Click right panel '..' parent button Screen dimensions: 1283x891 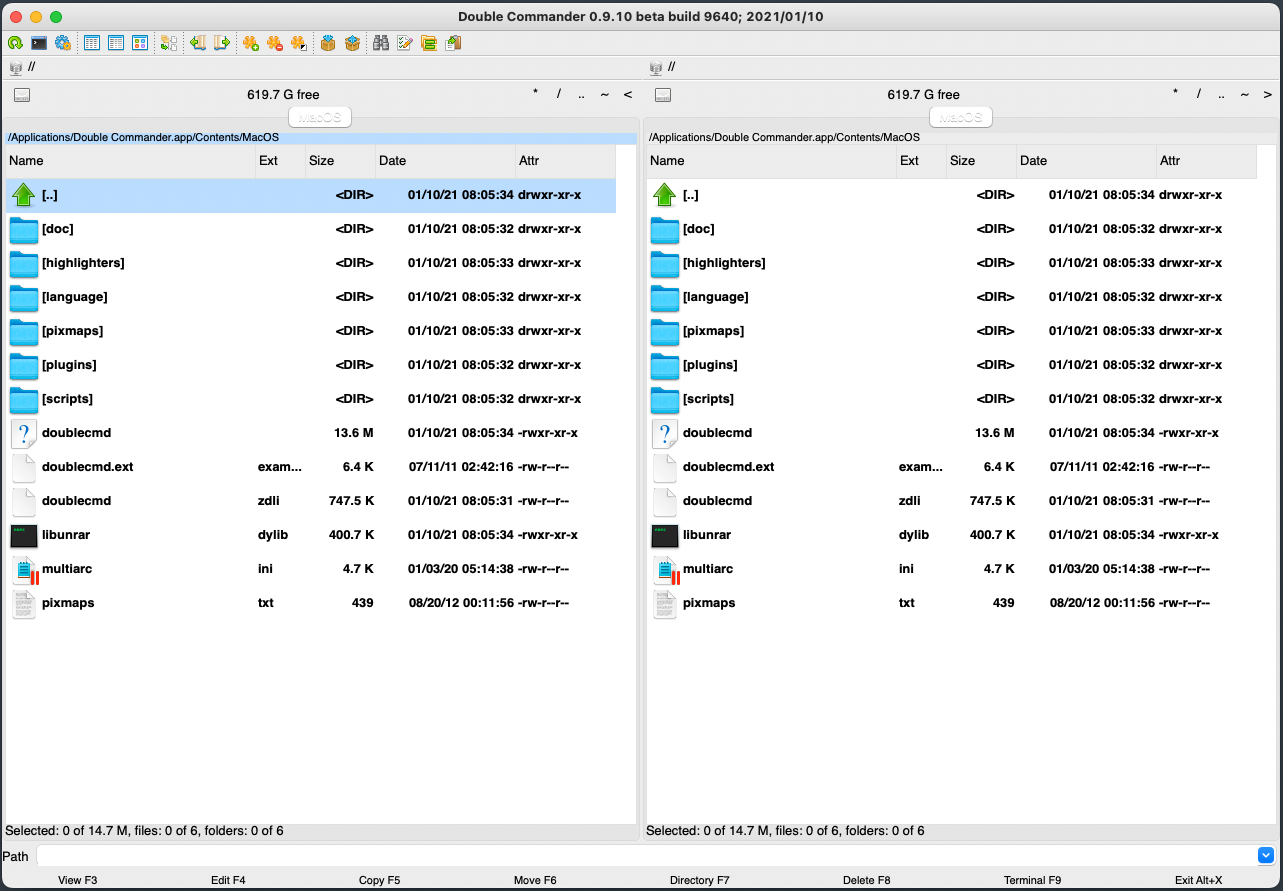pos(1222,94)
